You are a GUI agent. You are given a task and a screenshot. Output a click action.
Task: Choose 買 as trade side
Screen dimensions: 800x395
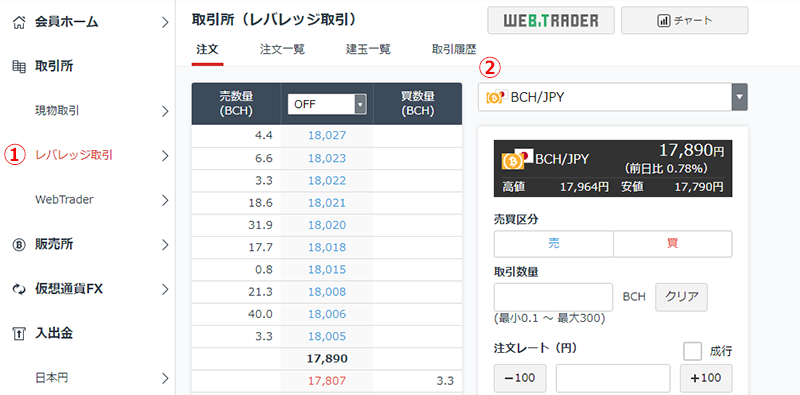point(672,244)
